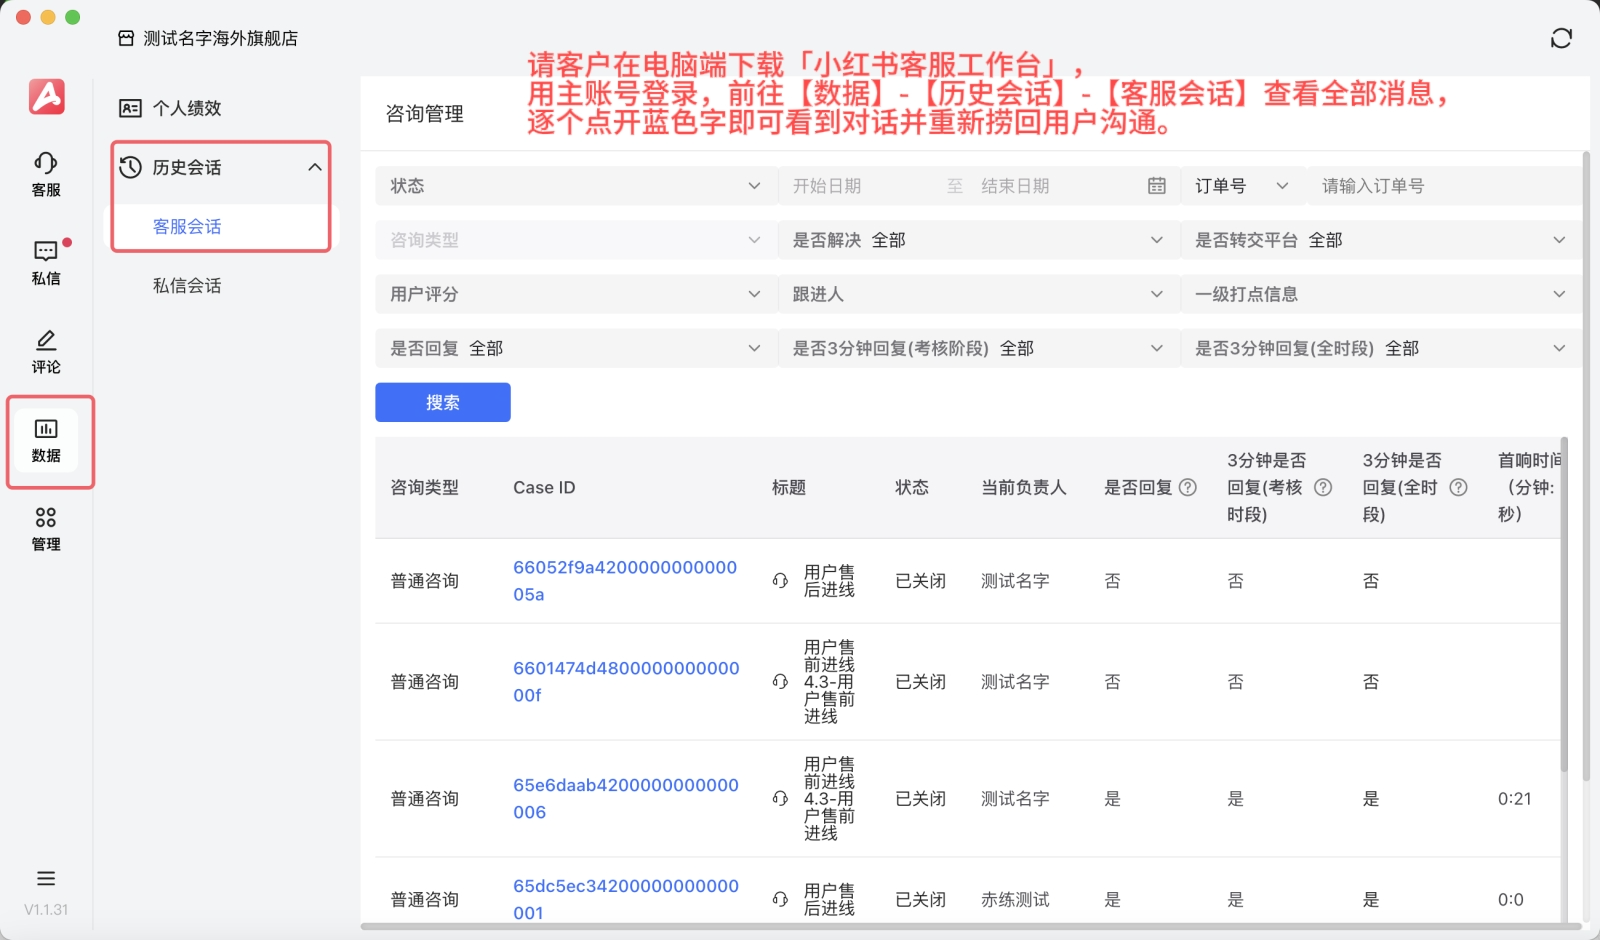Screen dimensions: 1600x940
Task: Open the 一级打点信息 dropdown
Action: click(x=1381, y=294)
